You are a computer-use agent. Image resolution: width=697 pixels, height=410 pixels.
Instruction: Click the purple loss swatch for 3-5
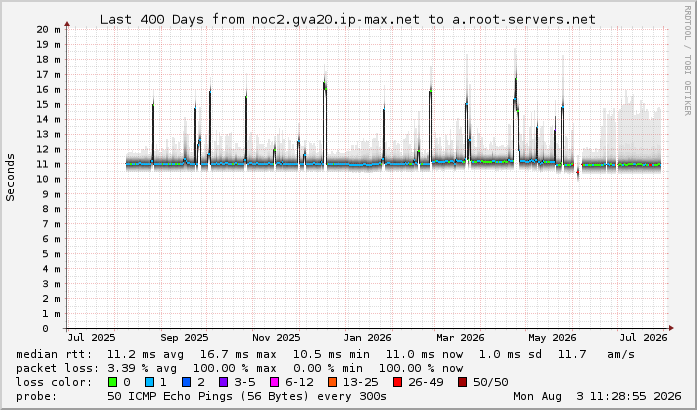click(x=223, y=382)
